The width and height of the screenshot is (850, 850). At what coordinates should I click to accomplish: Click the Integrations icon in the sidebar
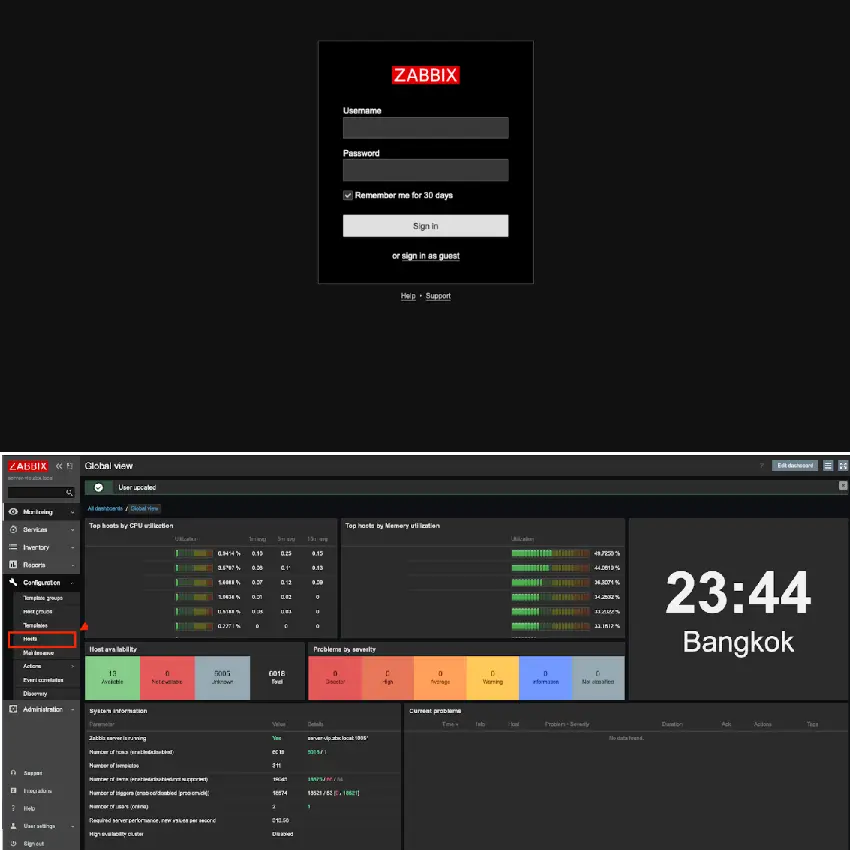13,790
